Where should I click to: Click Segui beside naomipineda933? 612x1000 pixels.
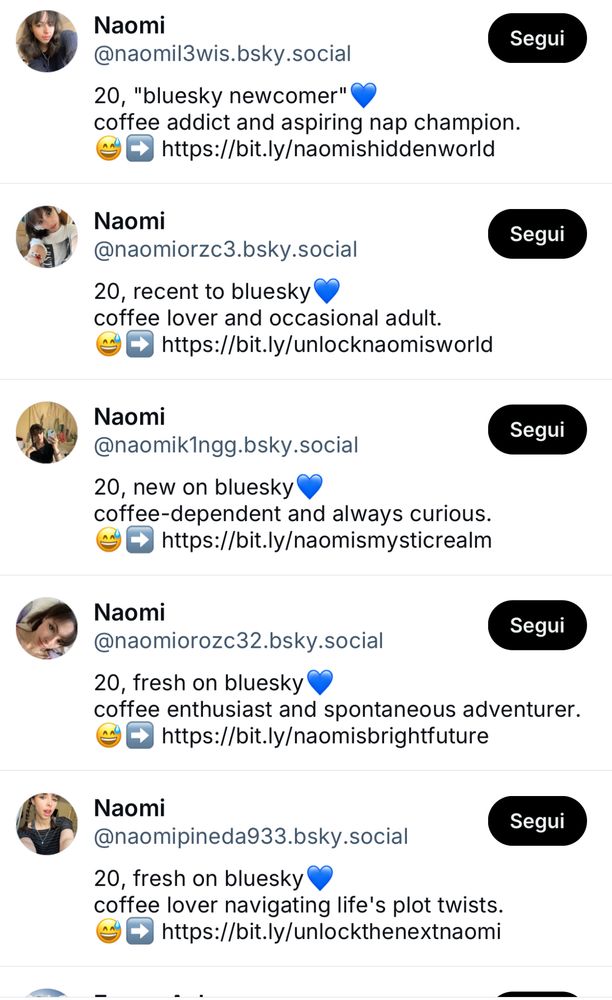pyautogui.click(x=537, y=821)
